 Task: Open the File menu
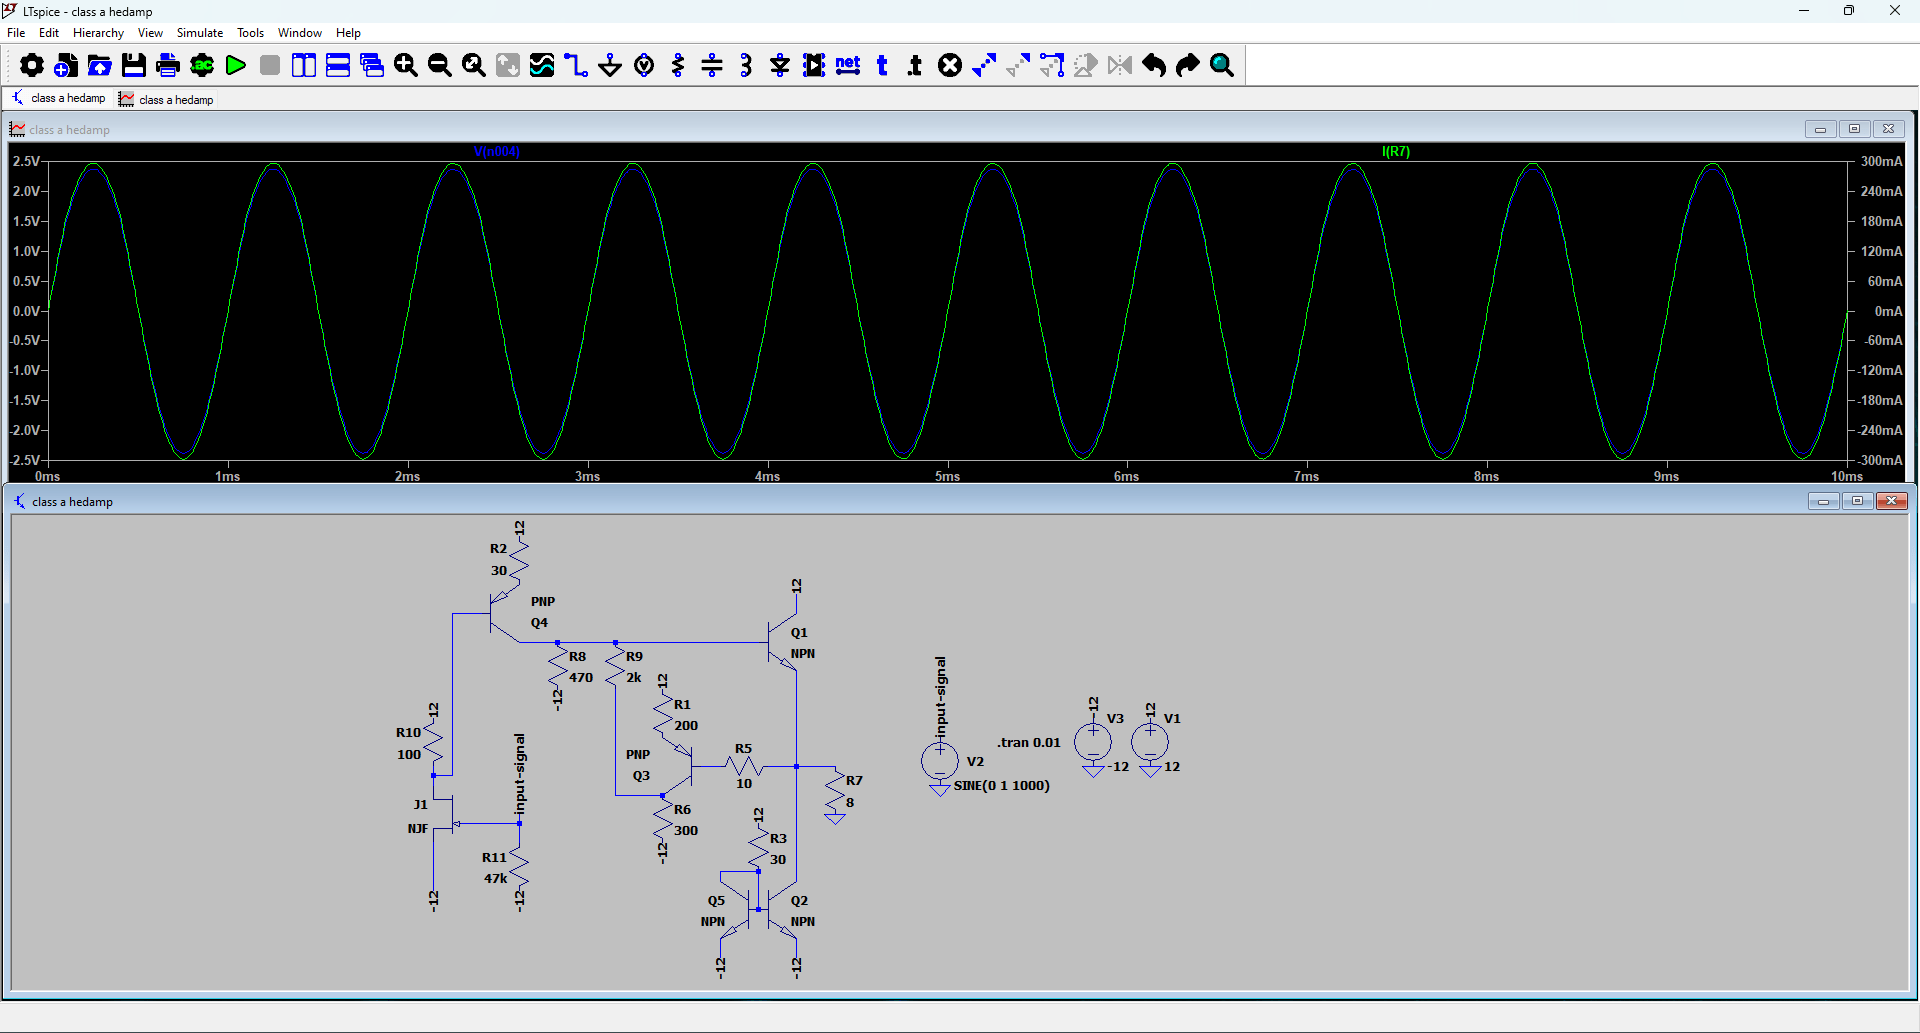pyautogui.click(x=16, y=33)
